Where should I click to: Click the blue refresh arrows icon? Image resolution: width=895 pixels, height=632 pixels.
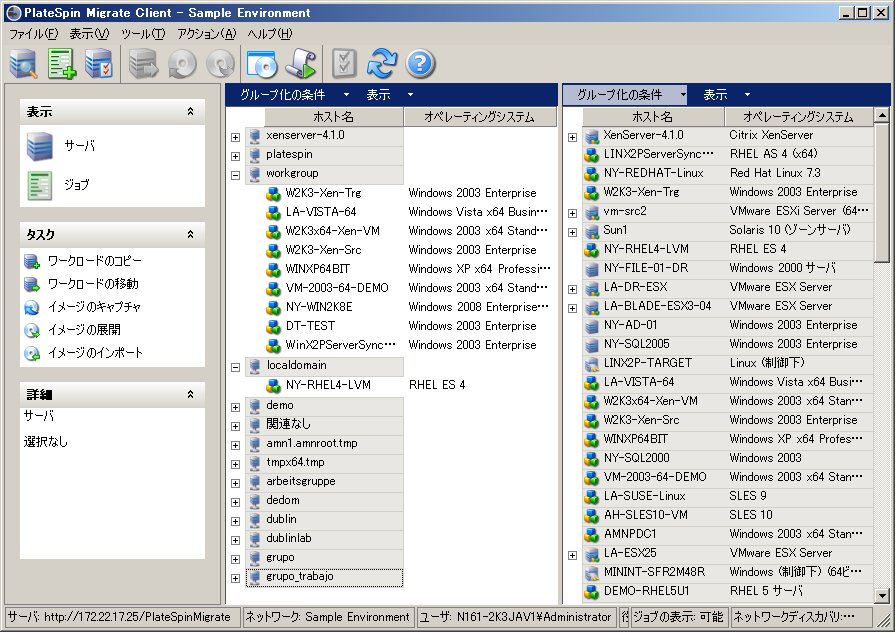point(382,64)
